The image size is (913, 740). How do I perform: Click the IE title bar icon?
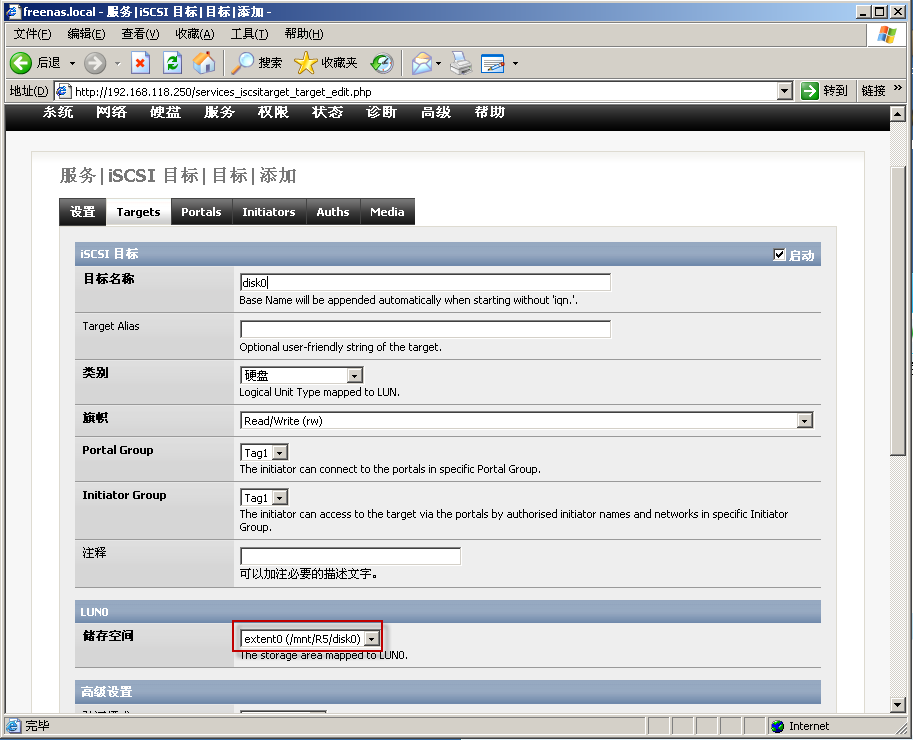(13, 12)
